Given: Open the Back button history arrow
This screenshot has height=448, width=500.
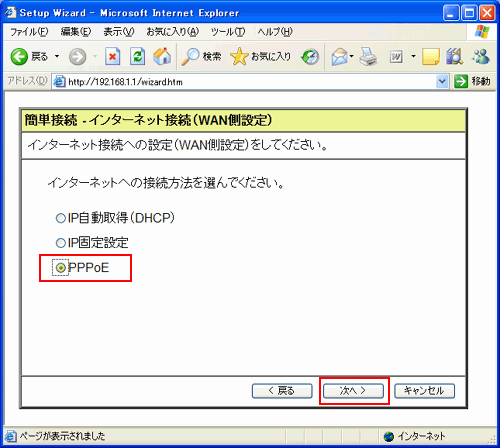Looking at the screenshot, I should [x=57, y=56].
